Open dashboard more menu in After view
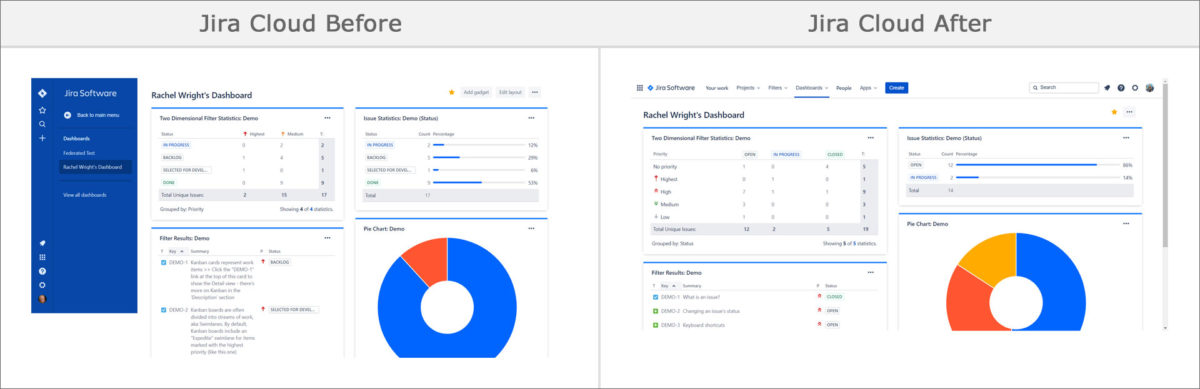This screenshot has height=389, width=1200. 1130,112
